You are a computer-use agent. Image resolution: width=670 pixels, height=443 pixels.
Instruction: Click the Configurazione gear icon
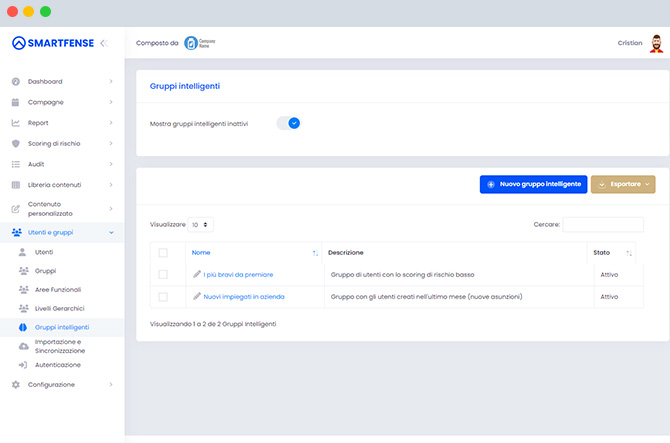16,384
